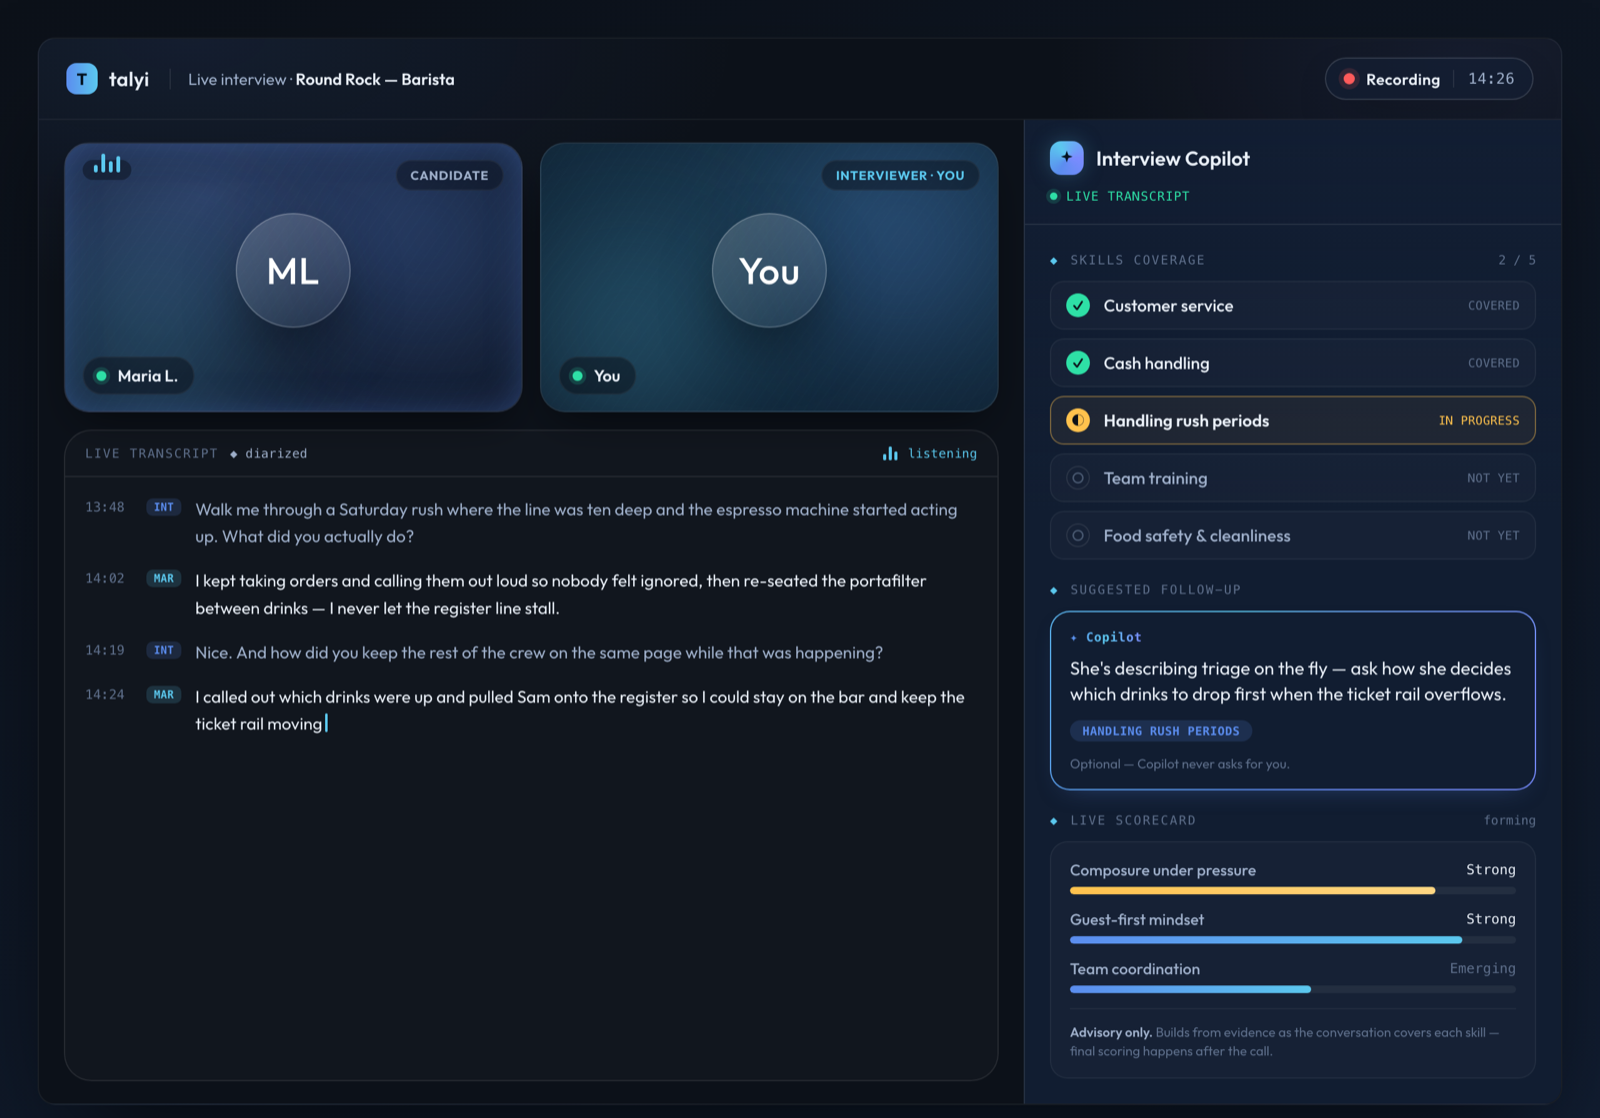Click the audio level bars on the candidate tile
Screen dimensions: 1600x1118
(x=107, y=164)
